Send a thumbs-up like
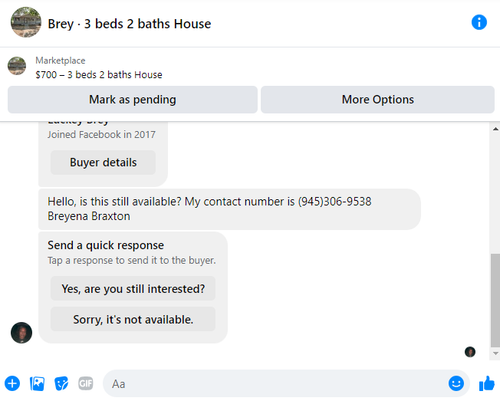 pyautogui.click(x=487, y=383)
